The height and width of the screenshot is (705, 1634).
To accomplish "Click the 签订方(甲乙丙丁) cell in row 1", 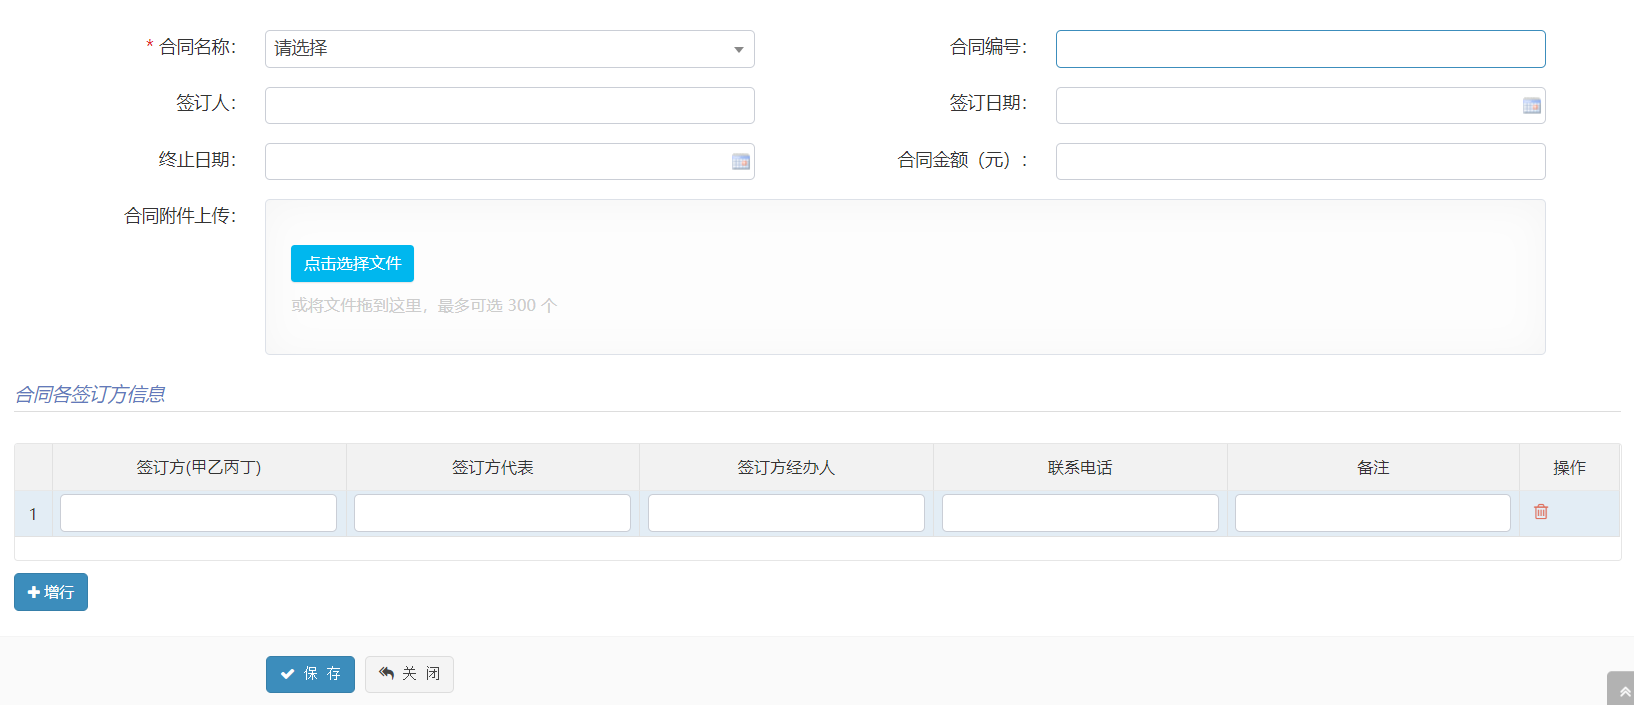I will click(x=198, y=513).
